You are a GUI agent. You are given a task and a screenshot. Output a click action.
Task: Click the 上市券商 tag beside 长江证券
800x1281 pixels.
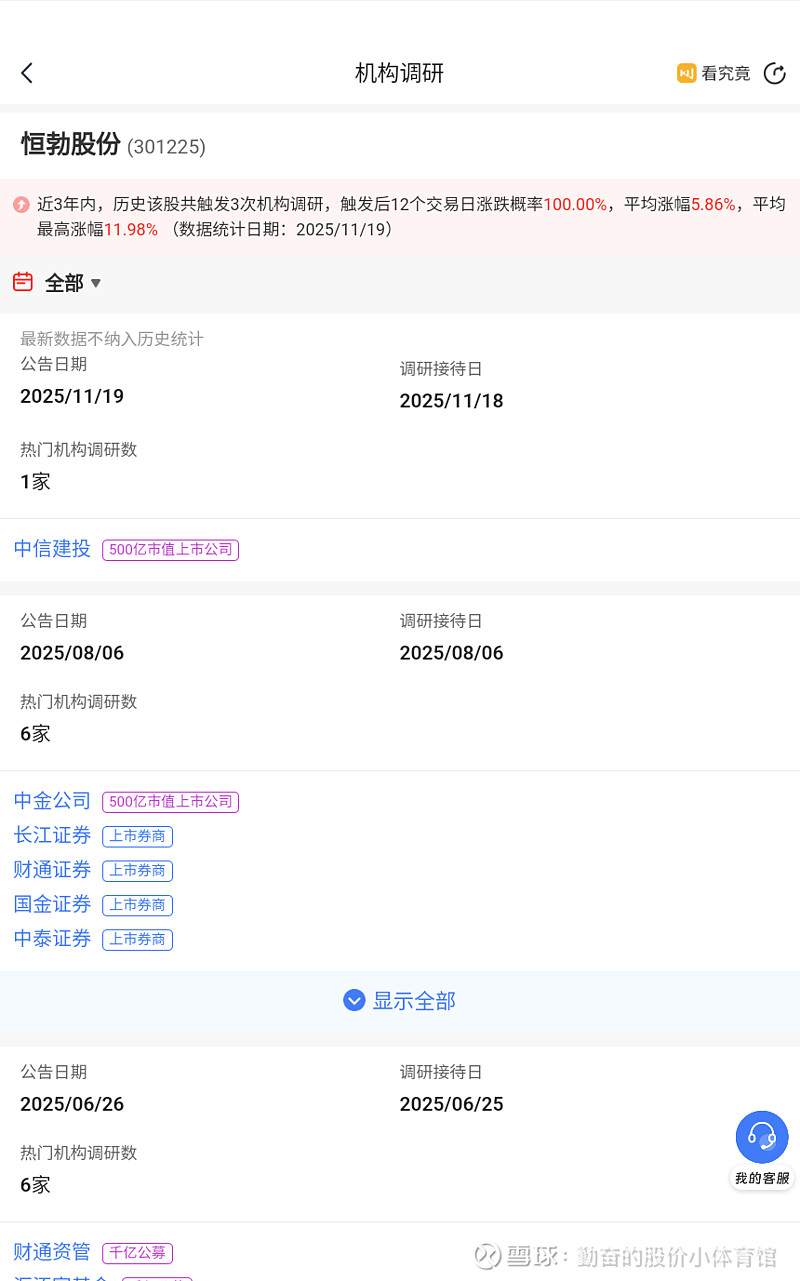pos(137,836)
